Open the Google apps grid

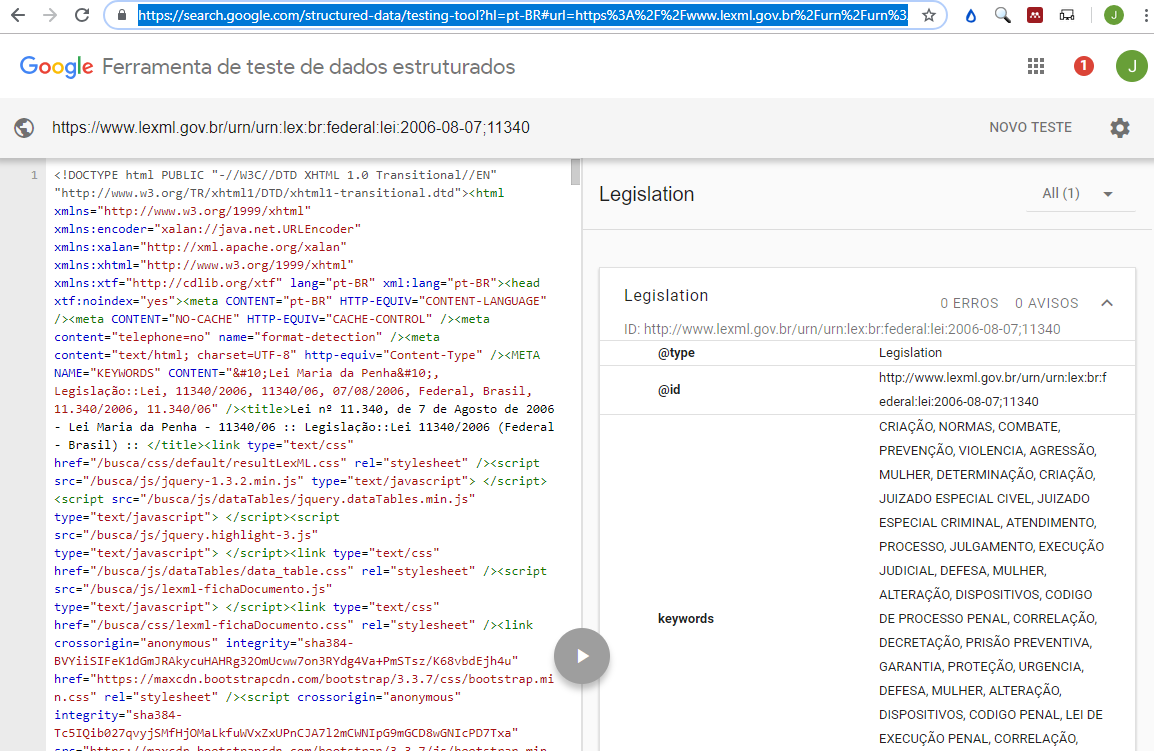[x=1036, y=66]
